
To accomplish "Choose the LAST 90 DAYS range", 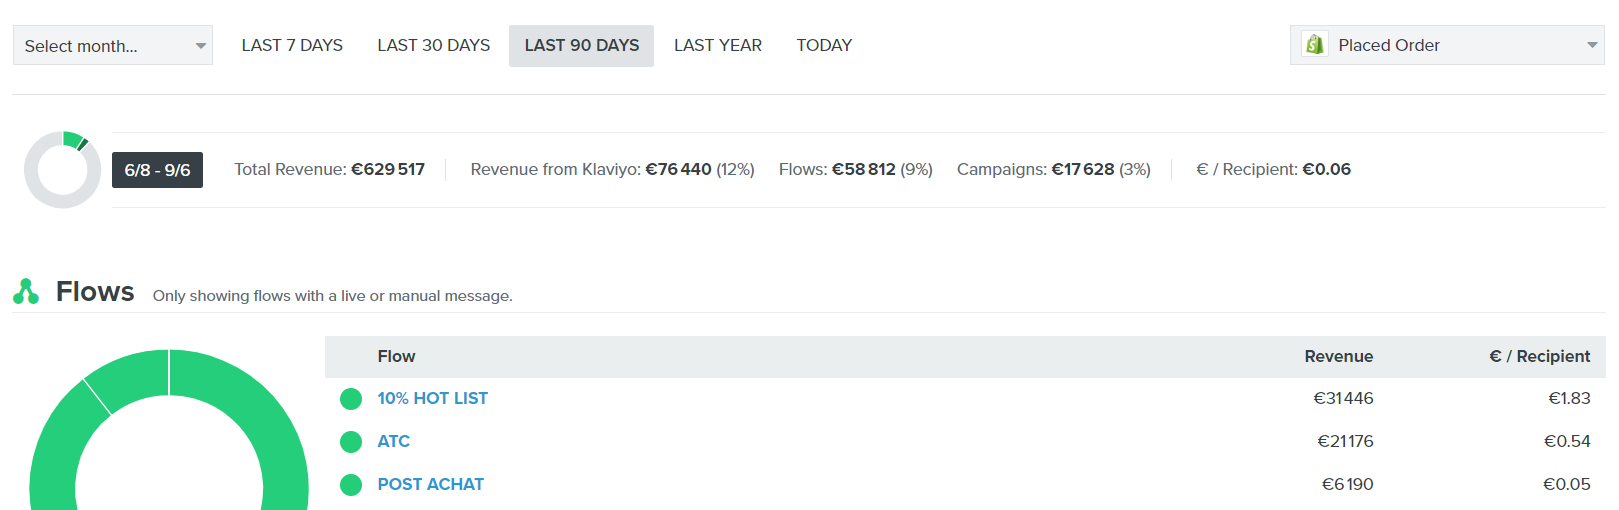I will click(x=581, y=46).
